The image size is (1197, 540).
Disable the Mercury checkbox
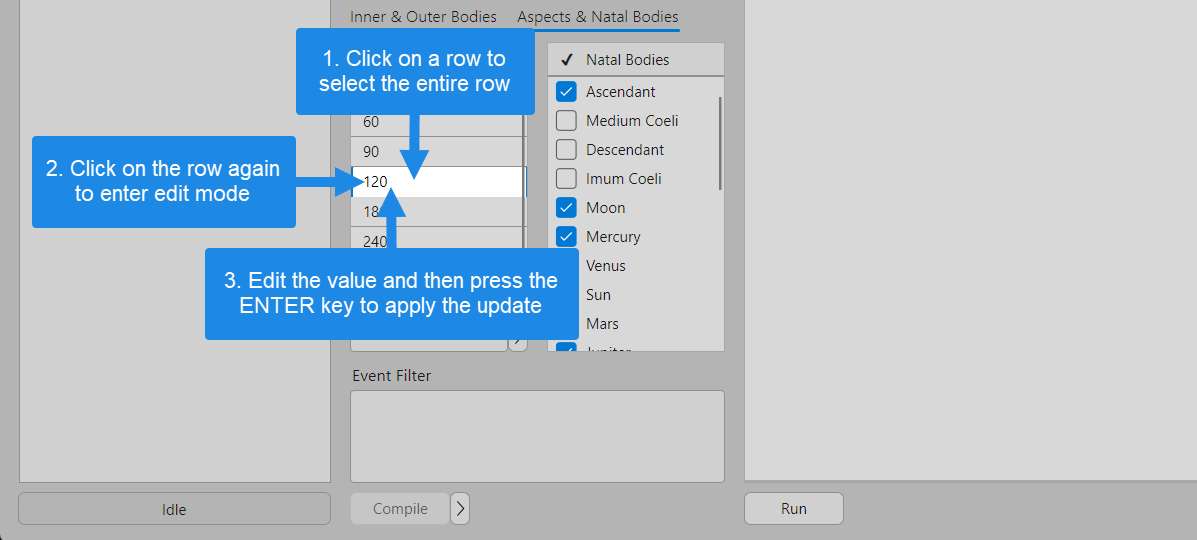566,237
